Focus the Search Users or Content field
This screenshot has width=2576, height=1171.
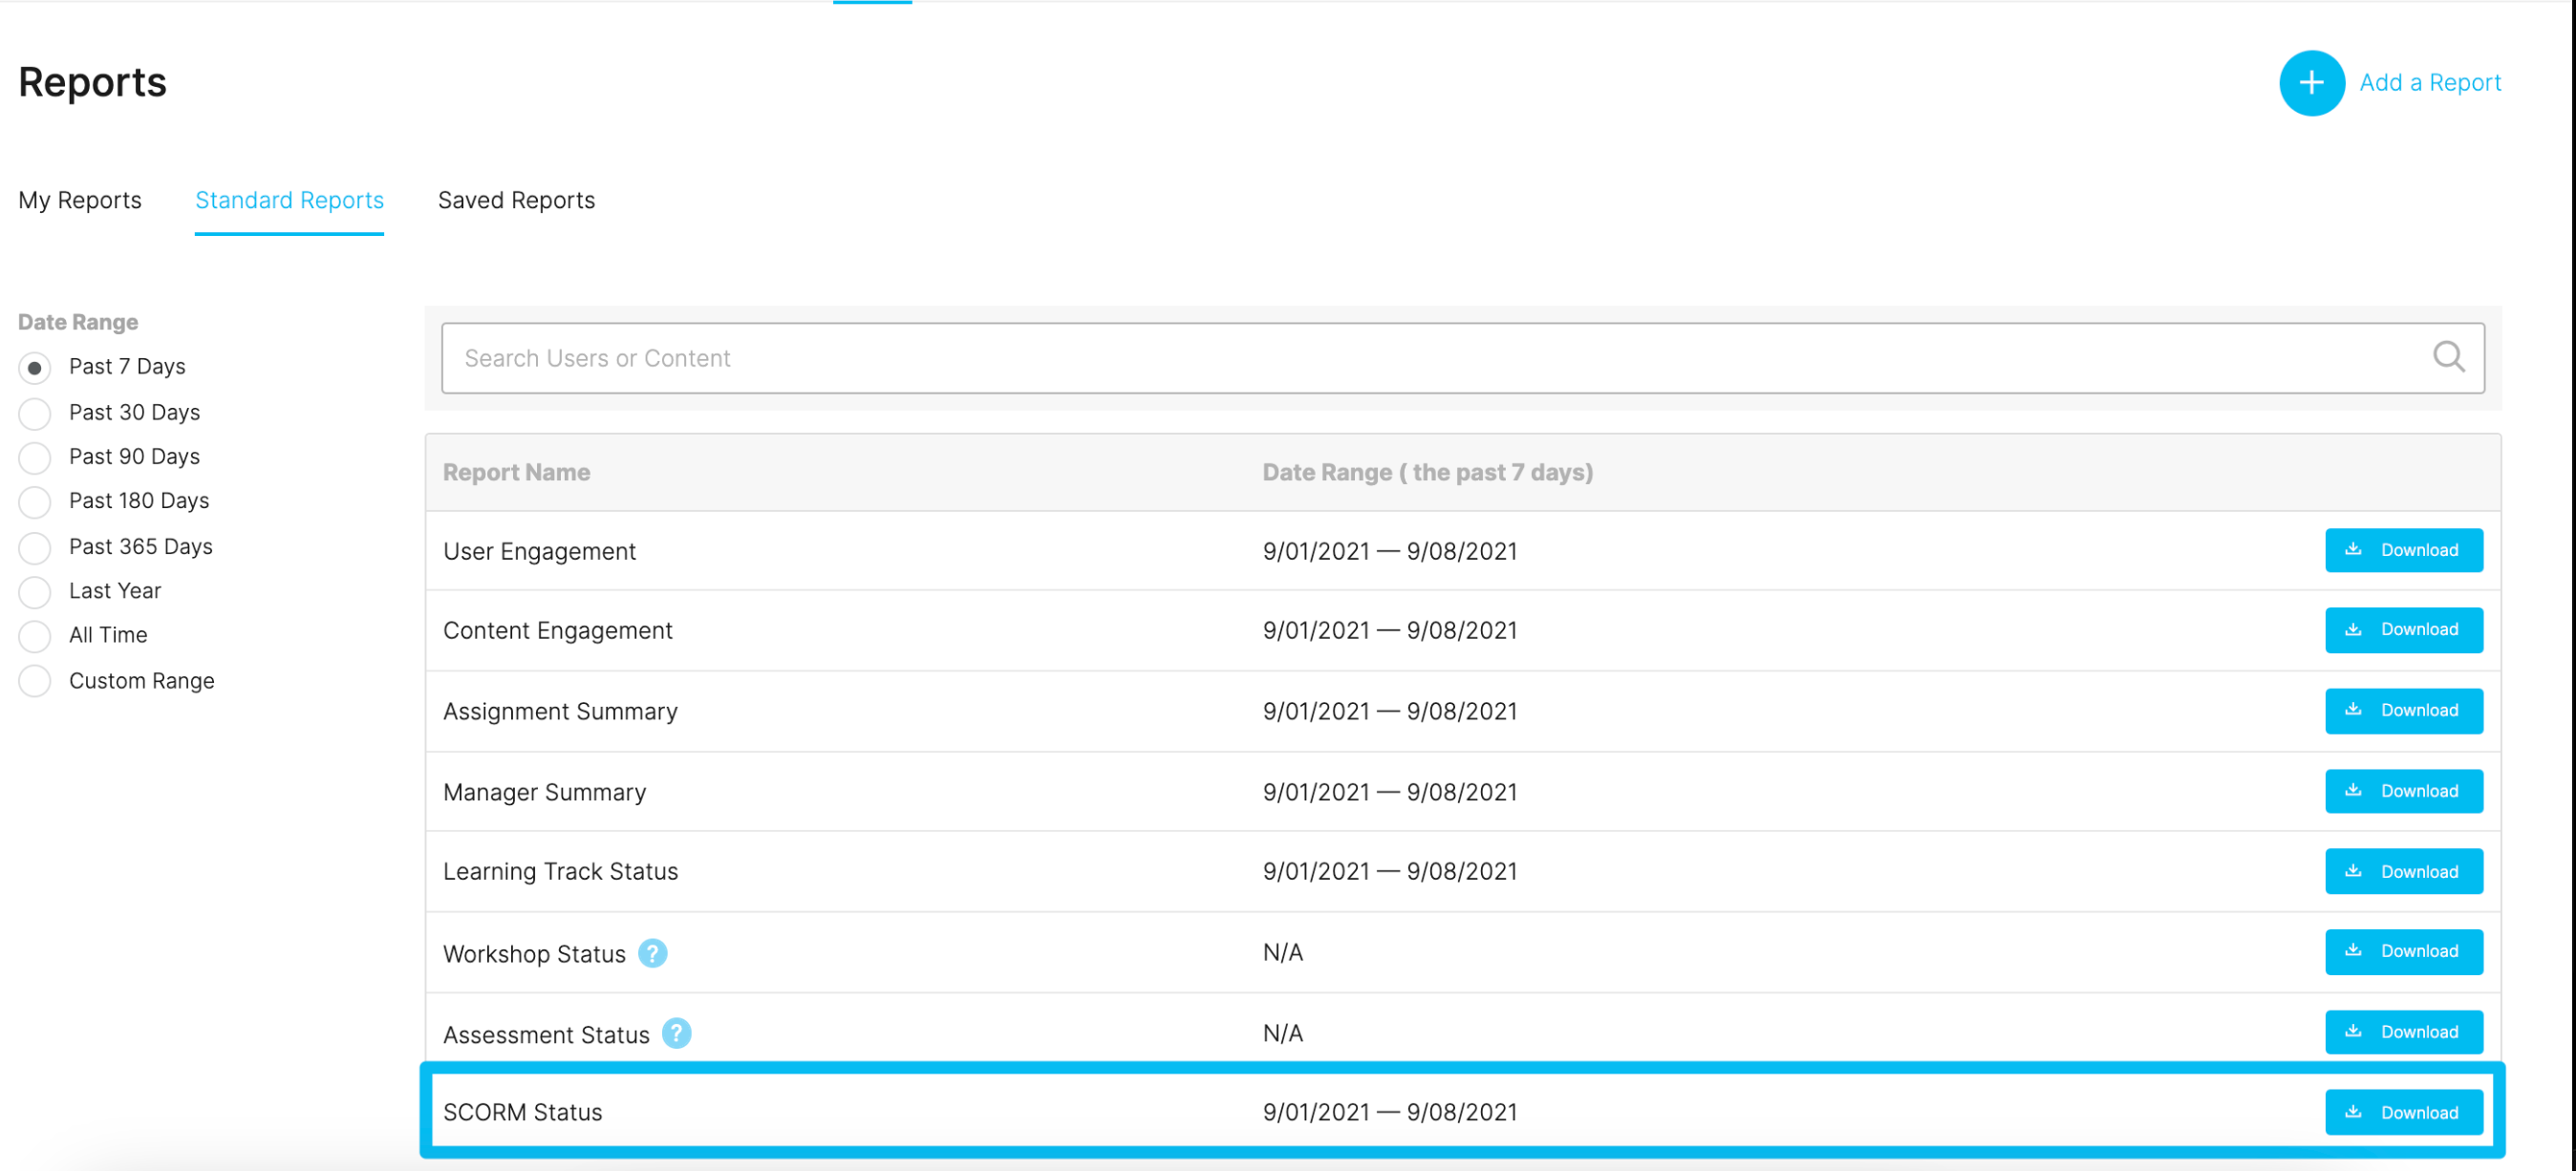1463,358
